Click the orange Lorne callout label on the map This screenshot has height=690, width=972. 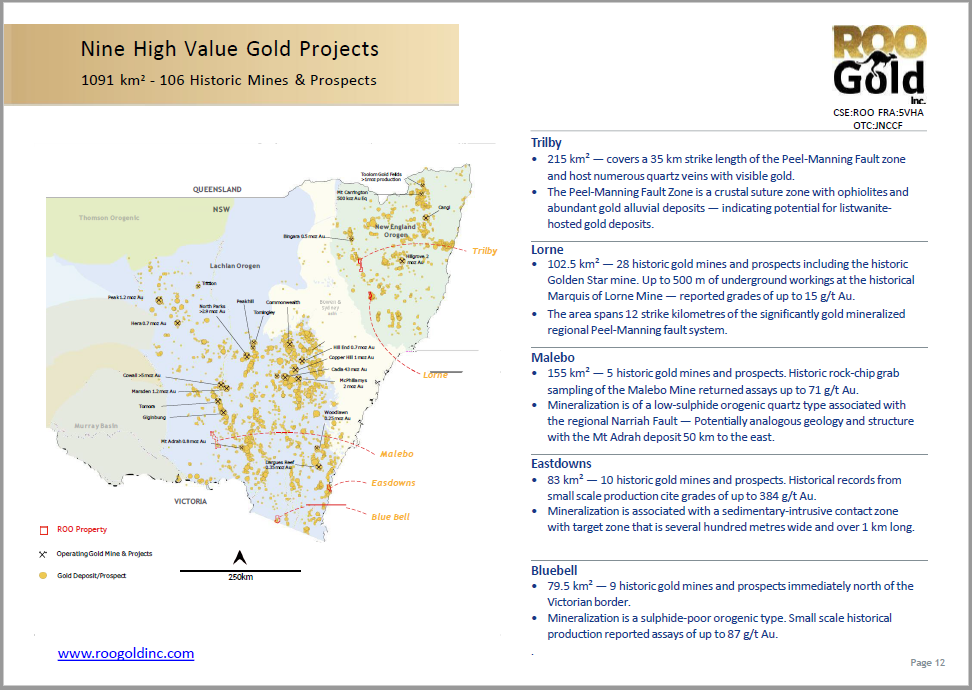click(x=435, y=375)
